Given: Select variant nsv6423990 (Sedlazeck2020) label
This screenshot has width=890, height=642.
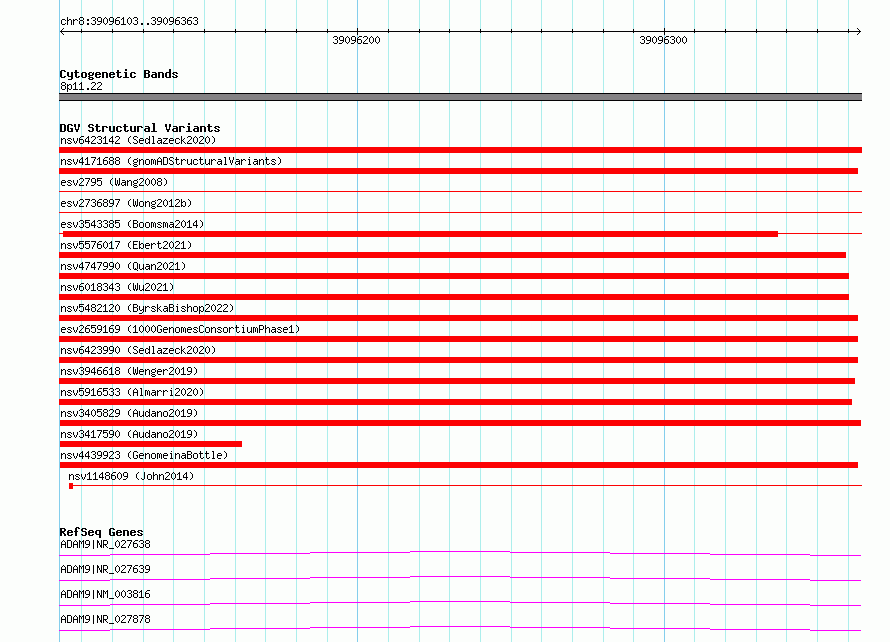Looking at the screenshot, I should (x=138, y=350).
